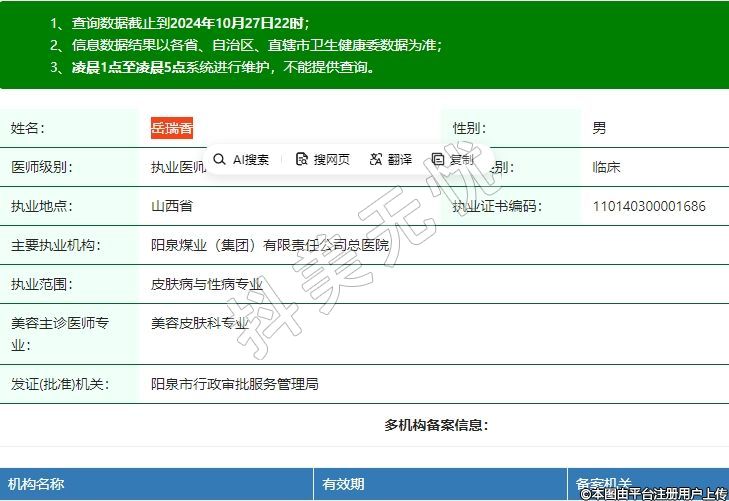Click issuing authority 阳泉市行政审批服务管理局
The width and height of the screenshot is (729, 501).
234,384
